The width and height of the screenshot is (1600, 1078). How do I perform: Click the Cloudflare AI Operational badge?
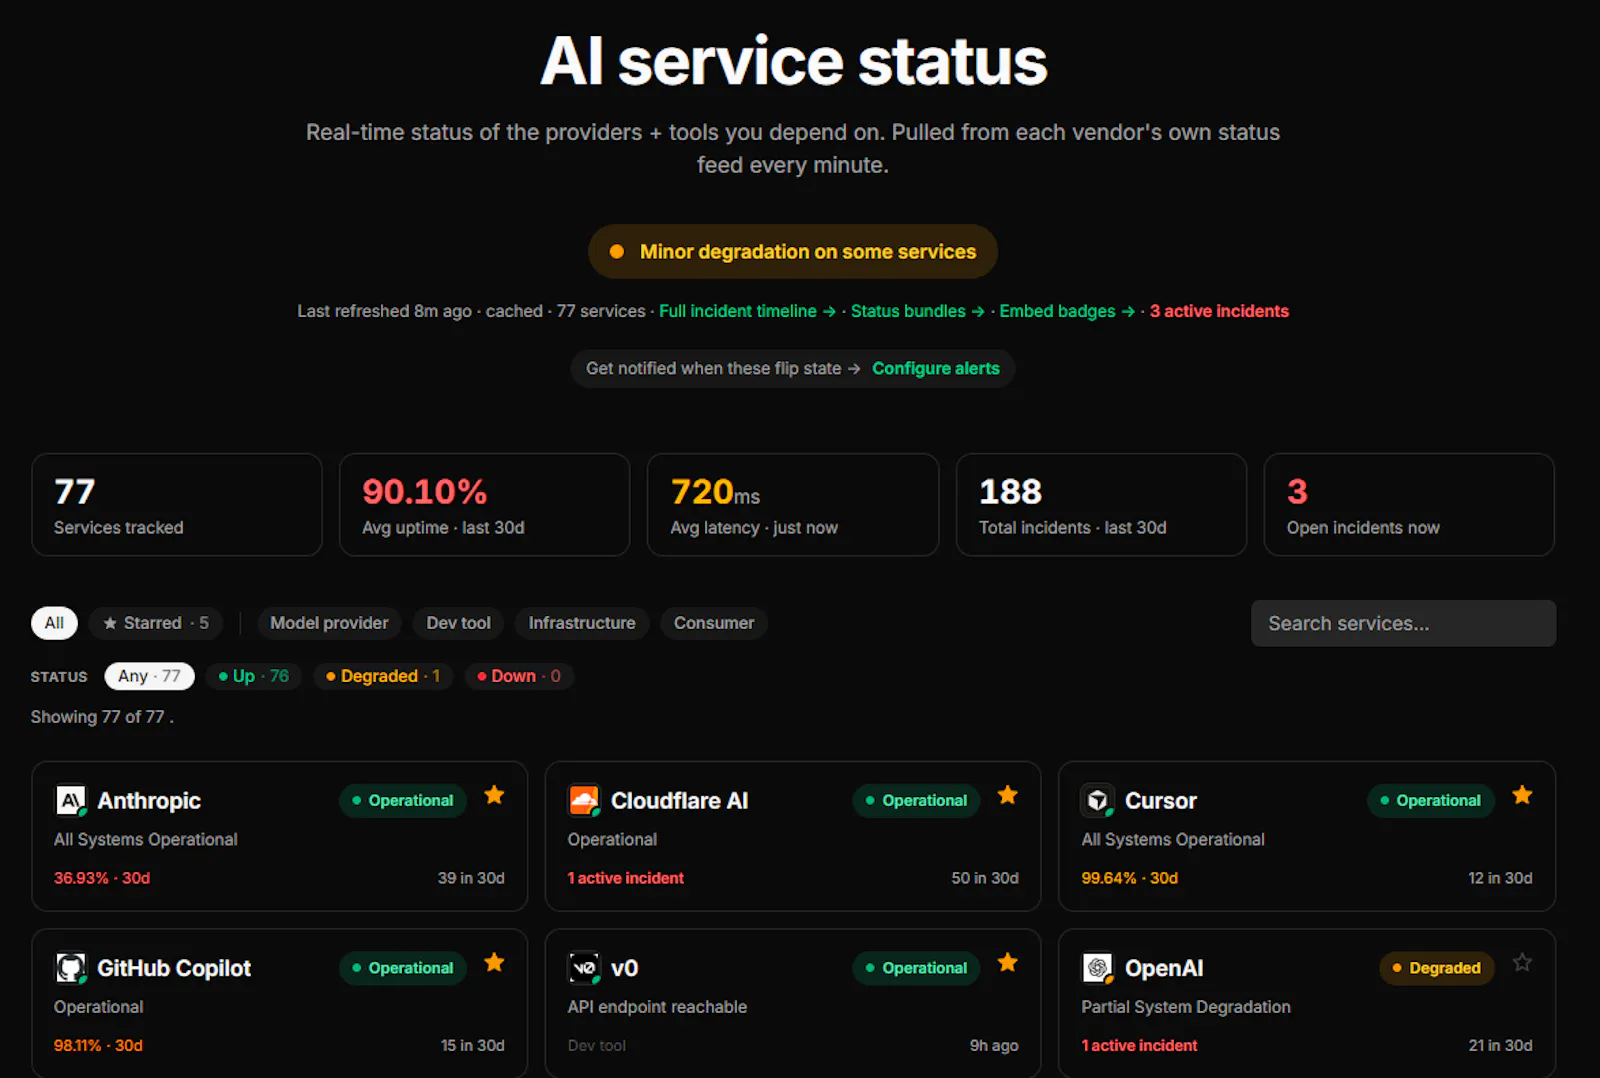click(916, 800)
